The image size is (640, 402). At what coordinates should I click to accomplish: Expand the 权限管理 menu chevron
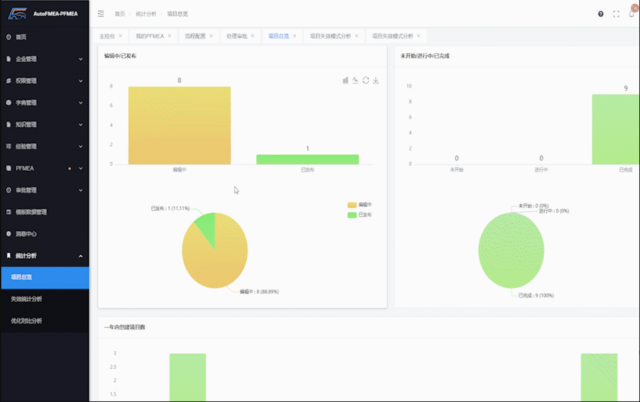pos(80,81)
